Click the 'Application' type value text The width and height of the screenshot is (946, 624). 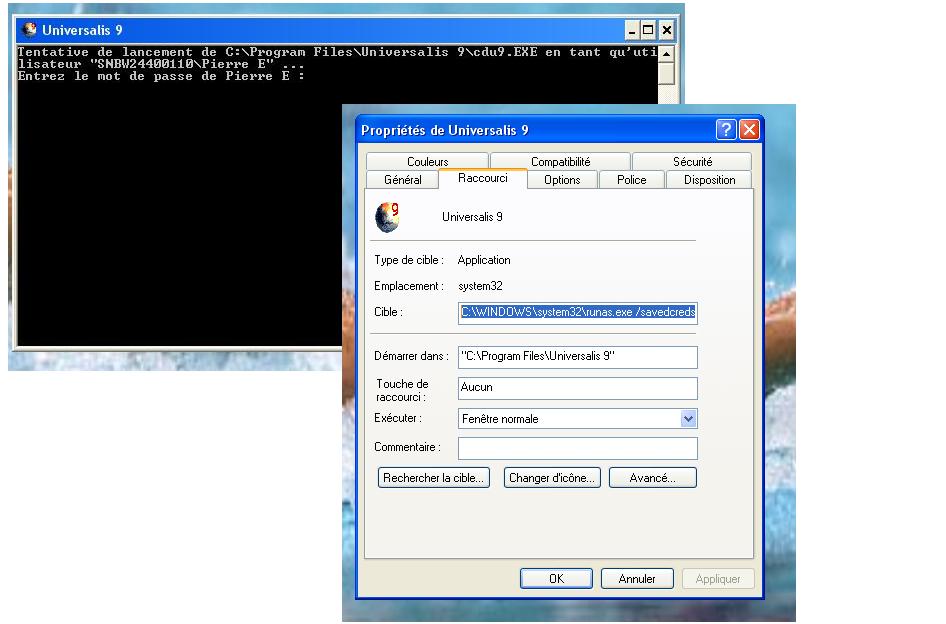tap(484, 260)
